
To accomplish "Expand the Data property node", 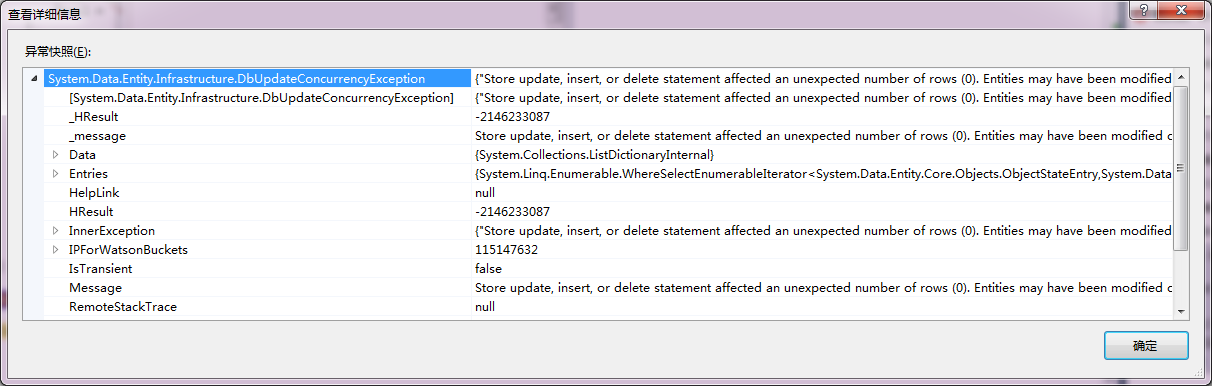I will (56, 155).
